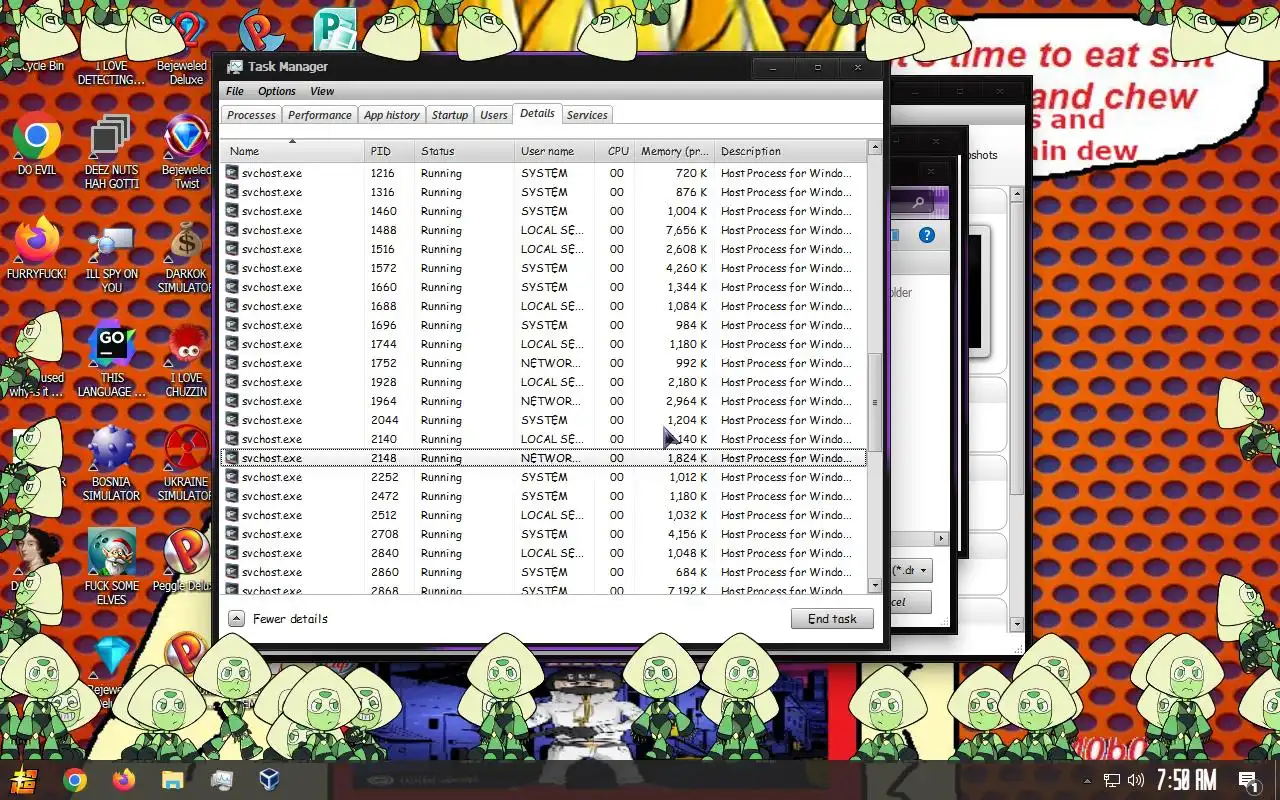Open the File menu in Task Manager

235,91
